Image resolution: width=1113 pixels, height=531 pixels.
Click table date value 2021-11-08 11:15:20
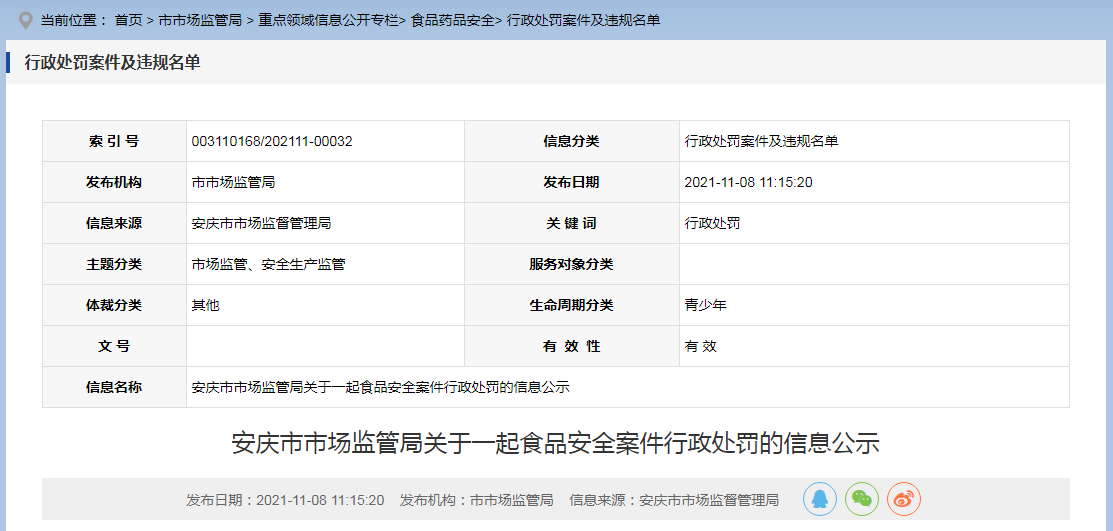748,182
